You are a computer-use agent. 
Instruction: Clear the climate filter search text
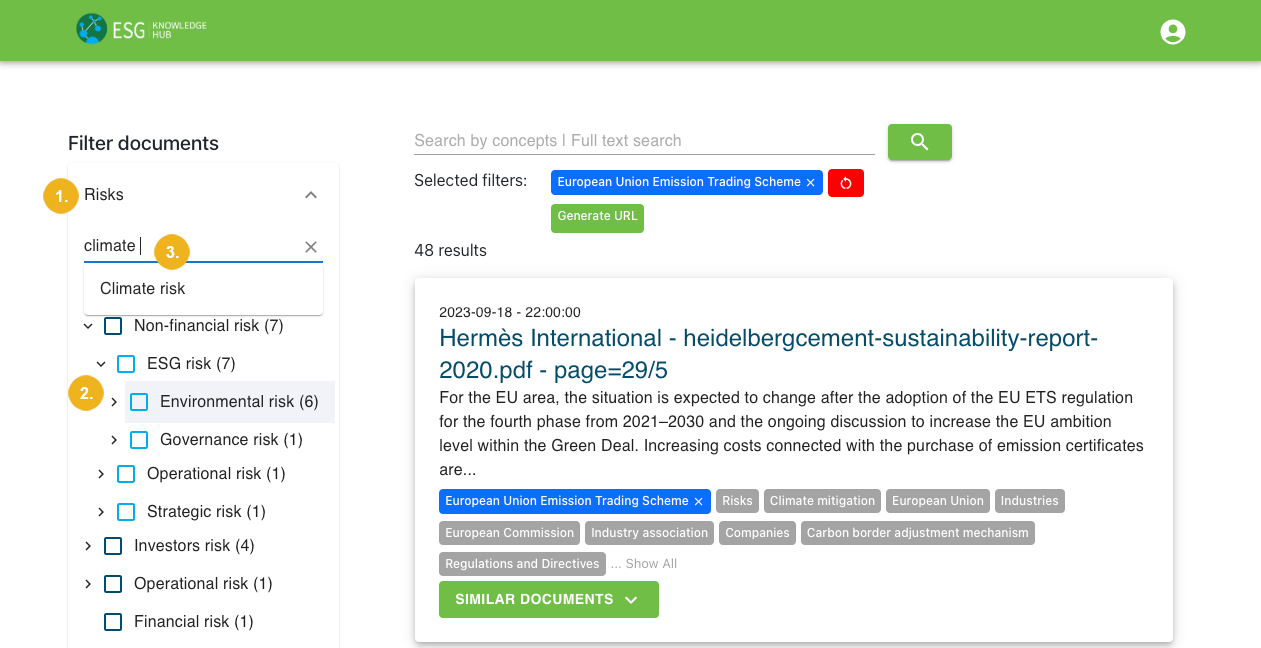tap(311, 247)
